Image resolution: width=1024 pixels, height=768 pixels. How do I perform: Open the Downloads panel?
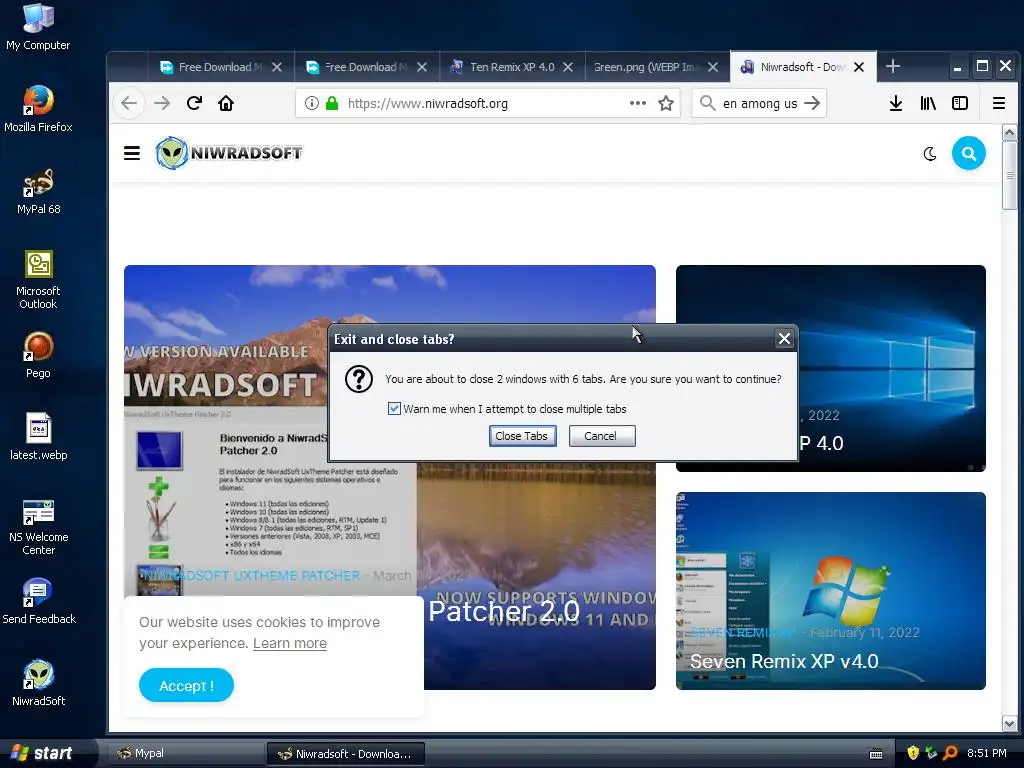[x=896, y=103]
